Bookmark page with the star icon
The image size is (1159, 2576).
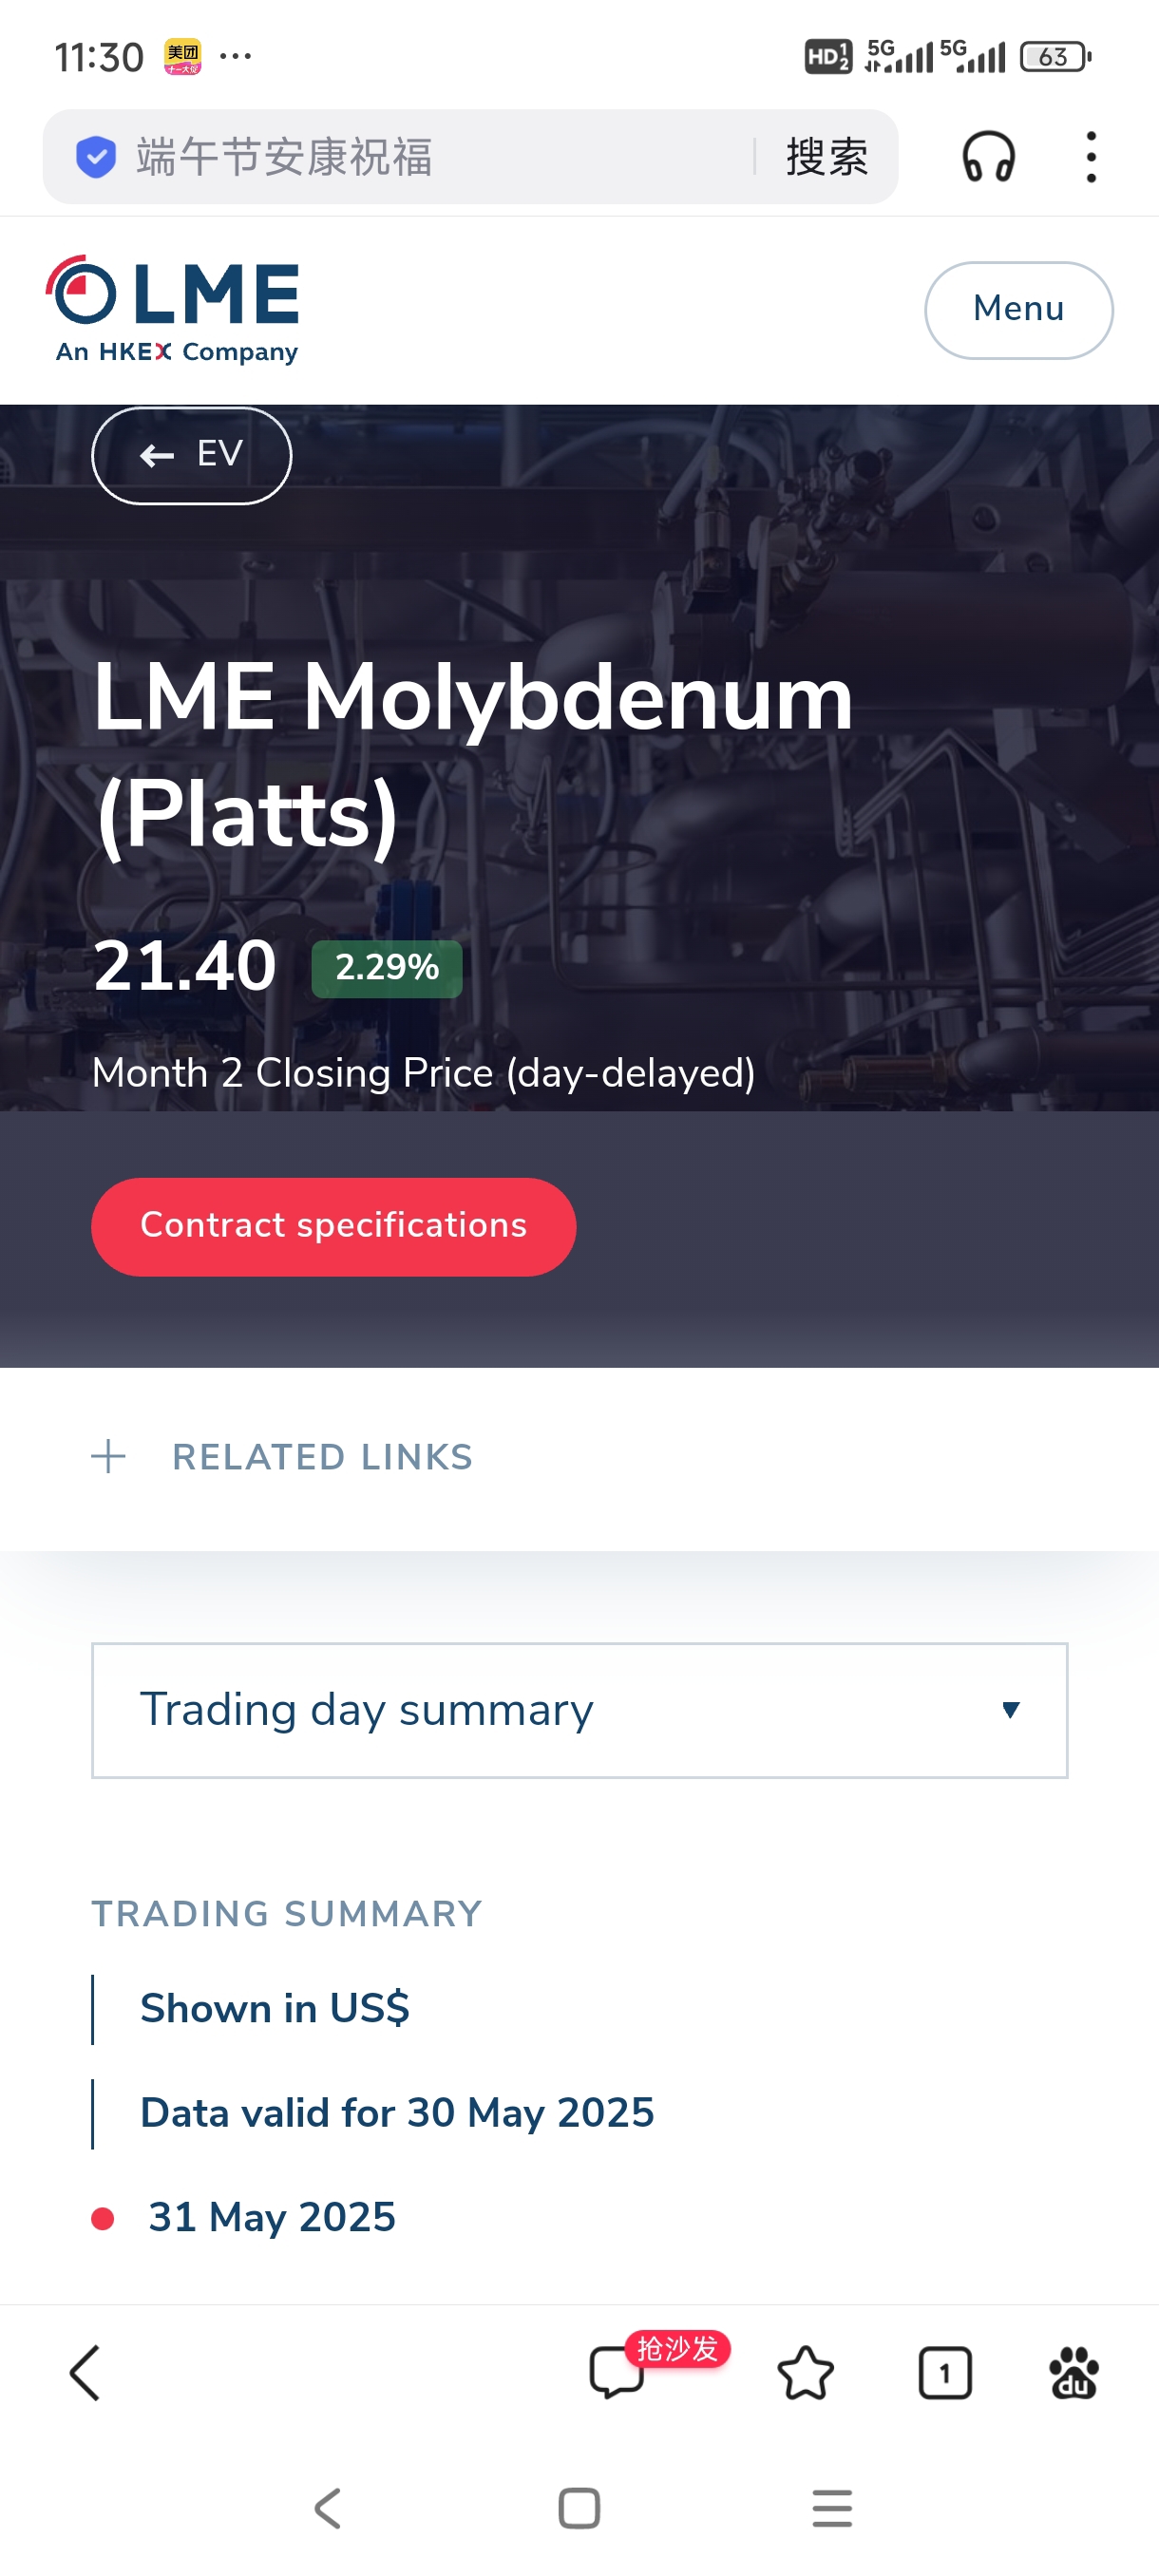pyautogui.click(x=804, y=2372)
